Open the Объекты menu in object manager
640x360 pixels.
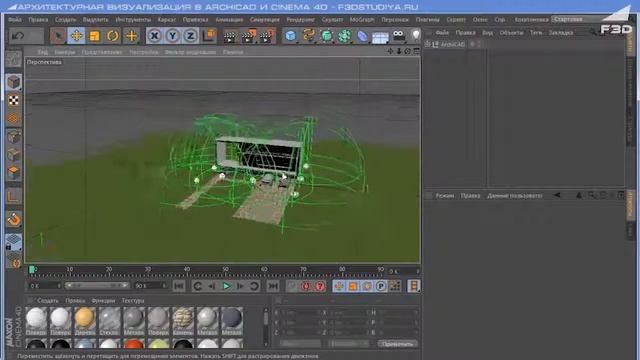tap(511, 33)
